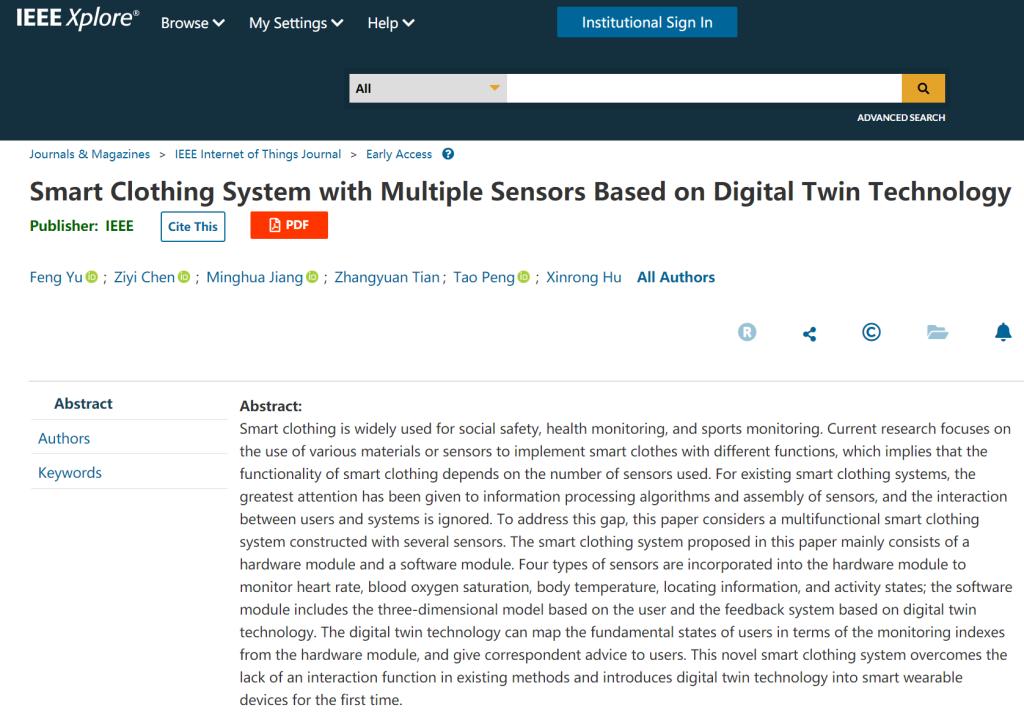Viewport: 1024px width, 713px height.
Task: Open the Advanced Search link
Action: tap(901, 118)
